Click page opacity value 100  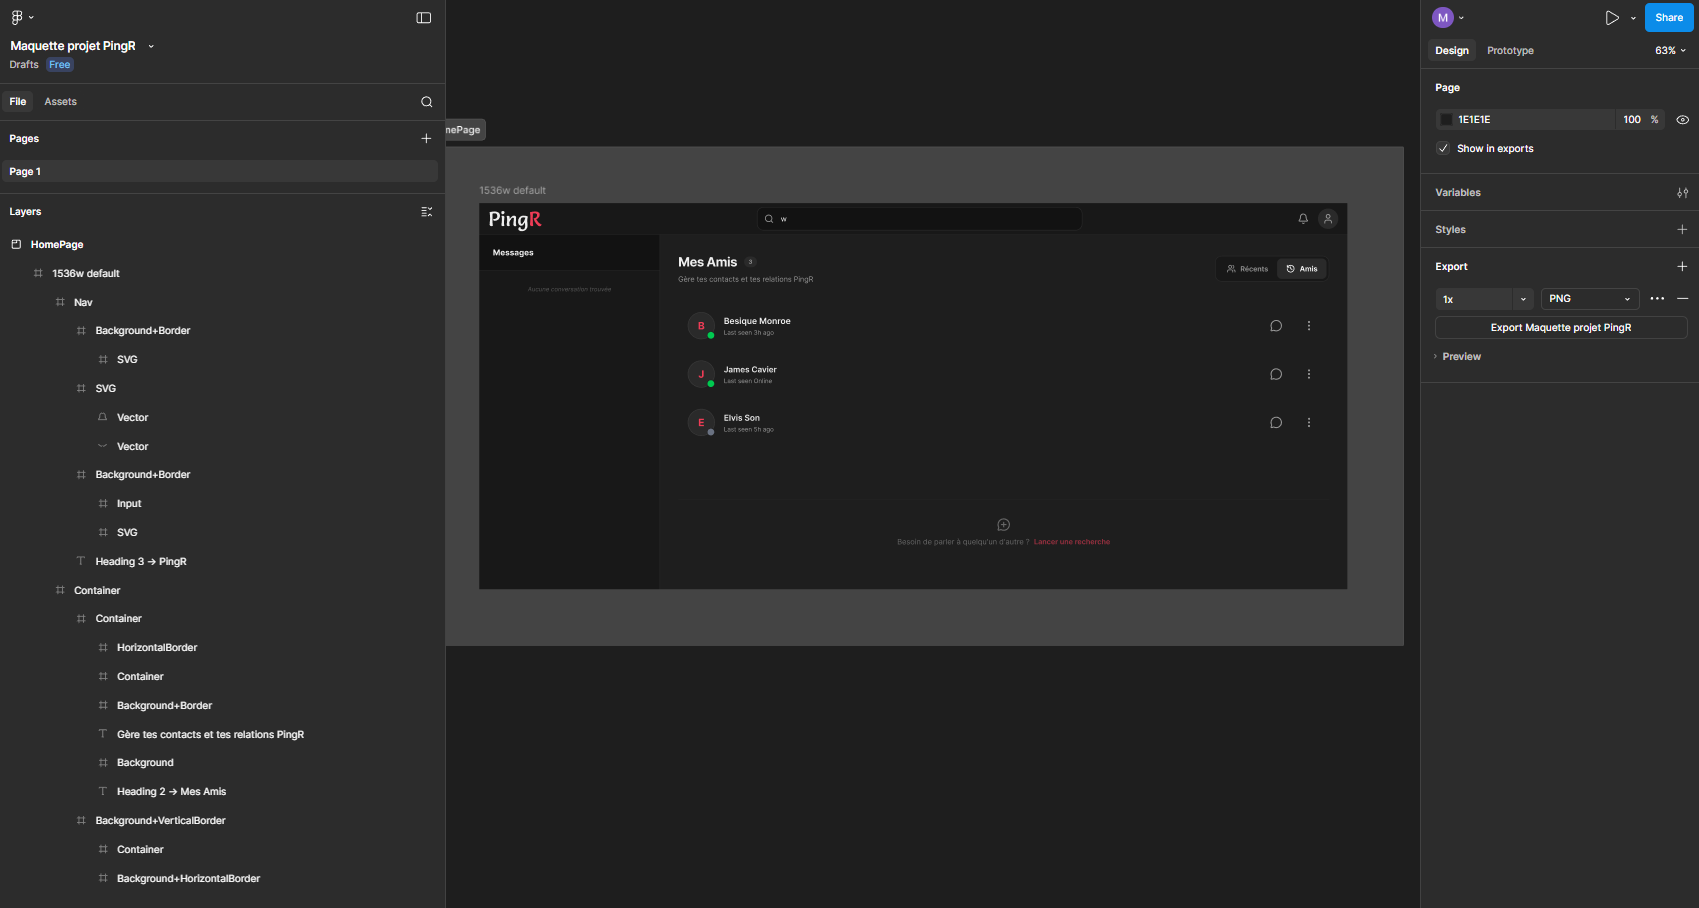pos(1632,120)
